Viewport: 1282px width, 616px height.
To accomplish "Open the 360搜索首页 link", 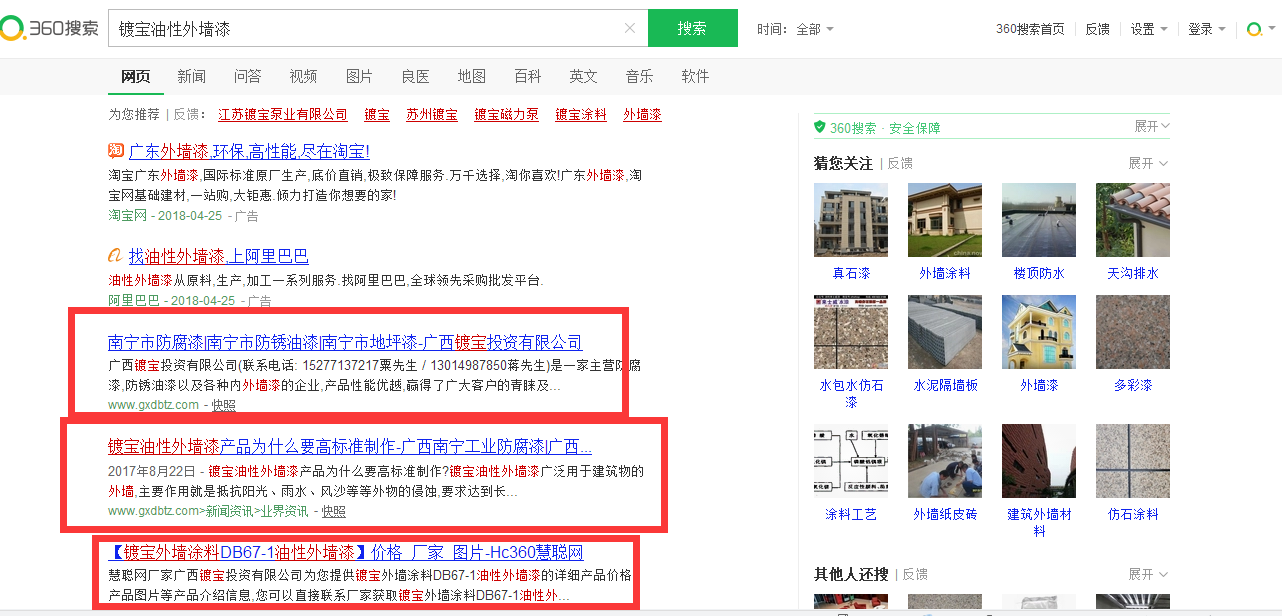I will [x=1030, y=29].
